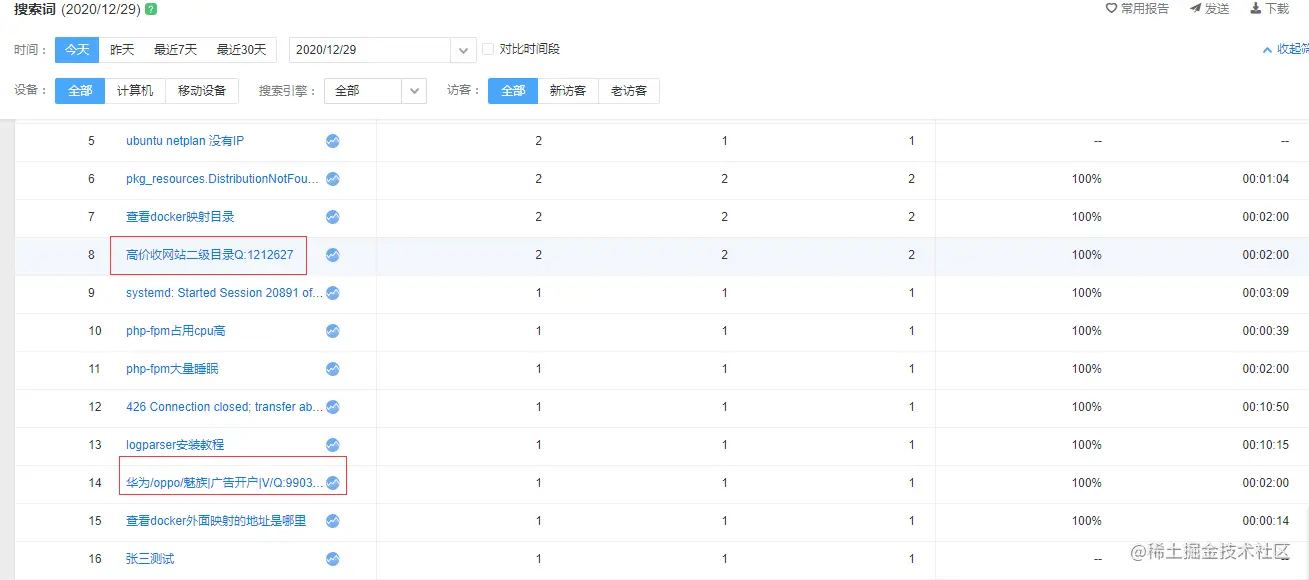This screenshot has height=580, width=1309.
Task: Open search term systemd: Started Session 20891
Action: (225, 293)
